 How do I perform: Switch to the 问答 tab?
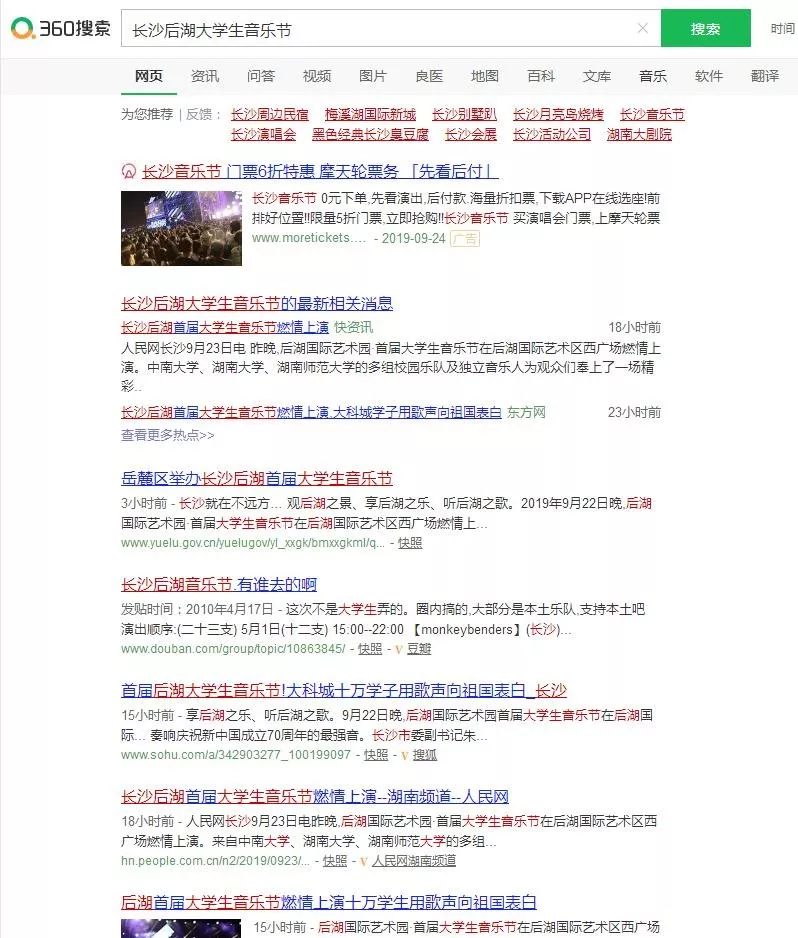click(261, 76)
